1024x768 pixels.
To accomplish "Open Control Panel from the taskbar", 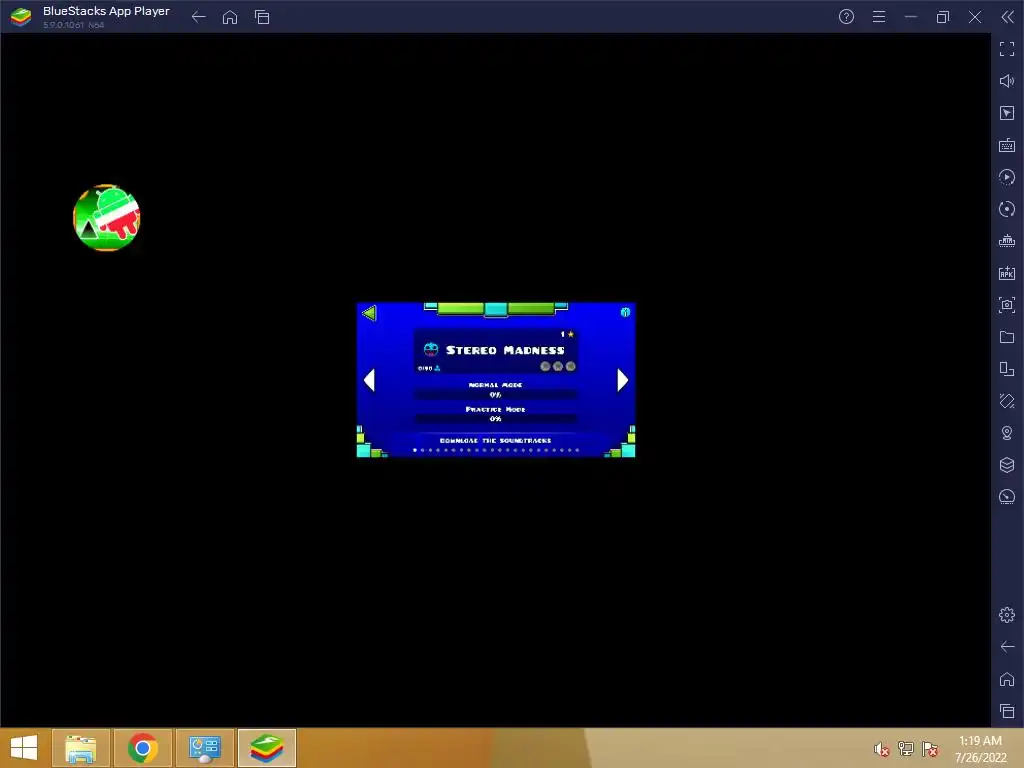I will (205, 748).
